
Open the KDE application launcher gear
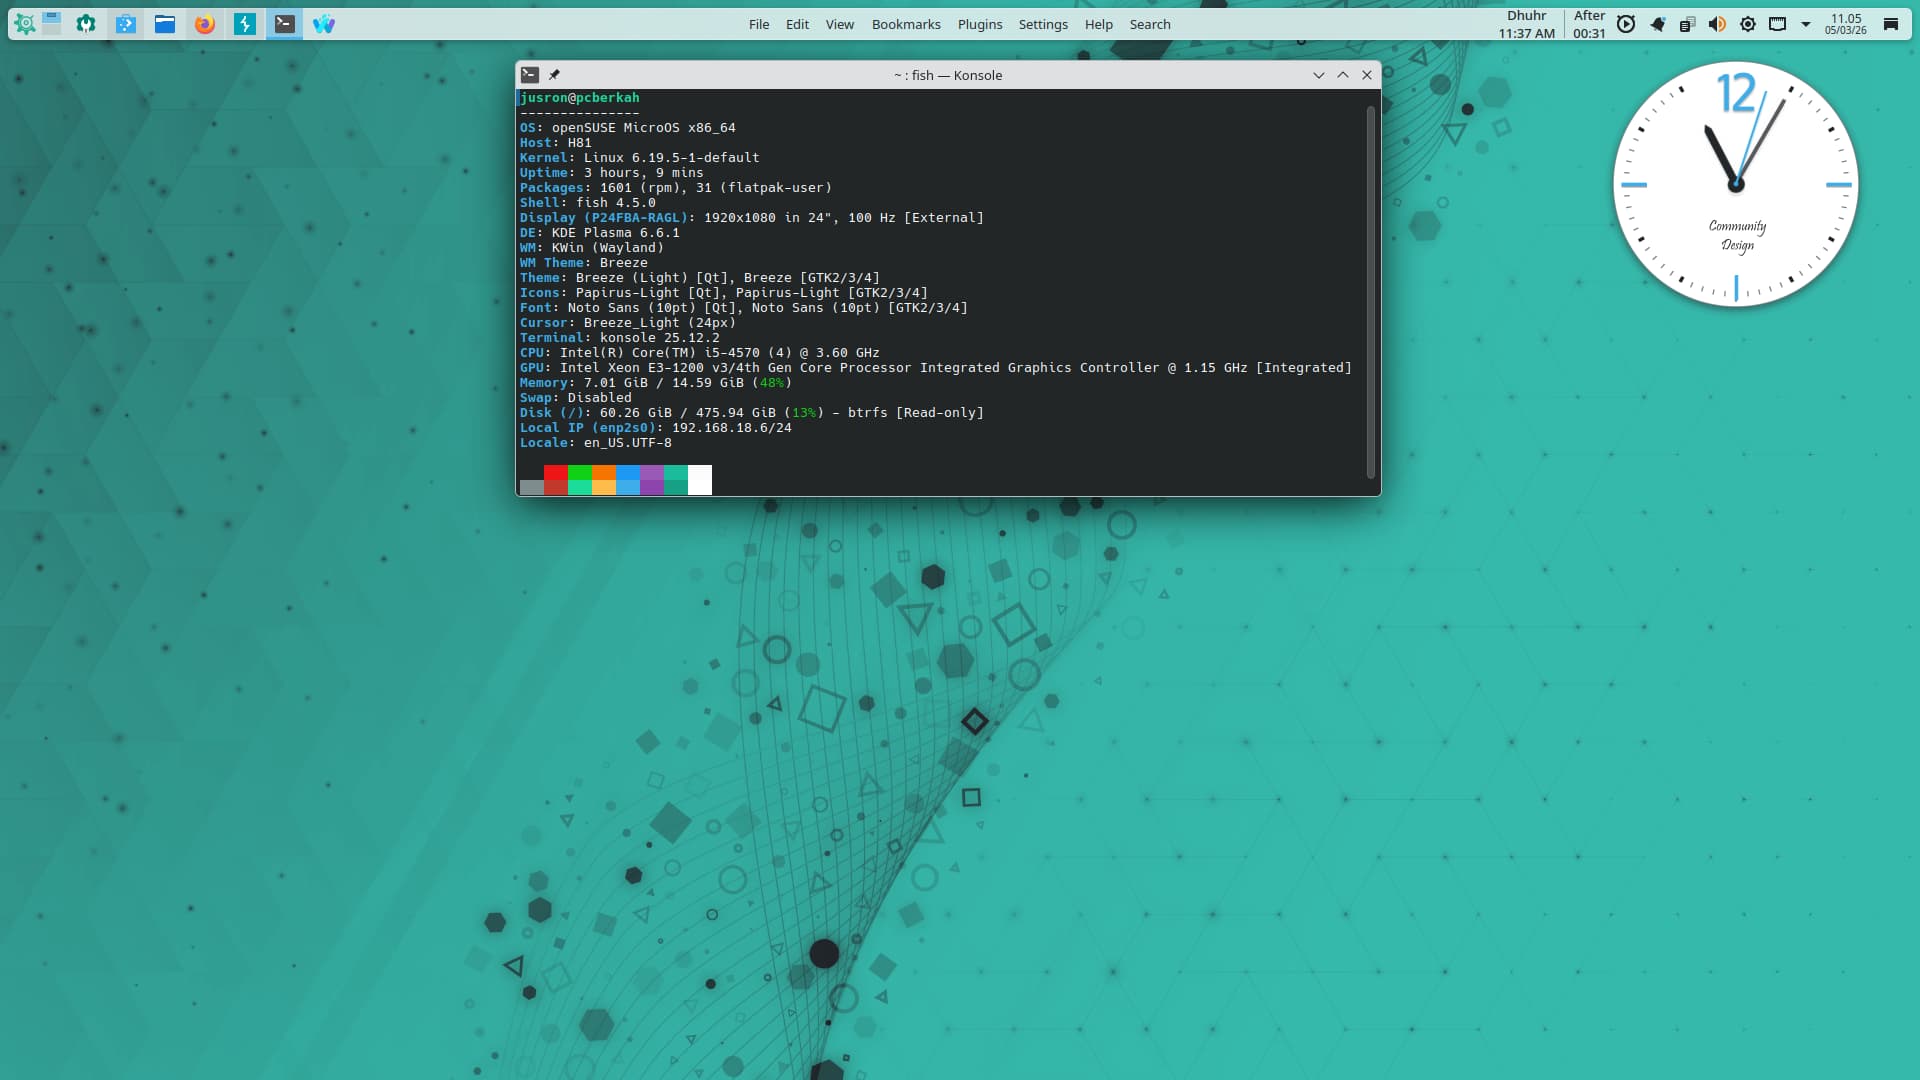click(25, 24)
